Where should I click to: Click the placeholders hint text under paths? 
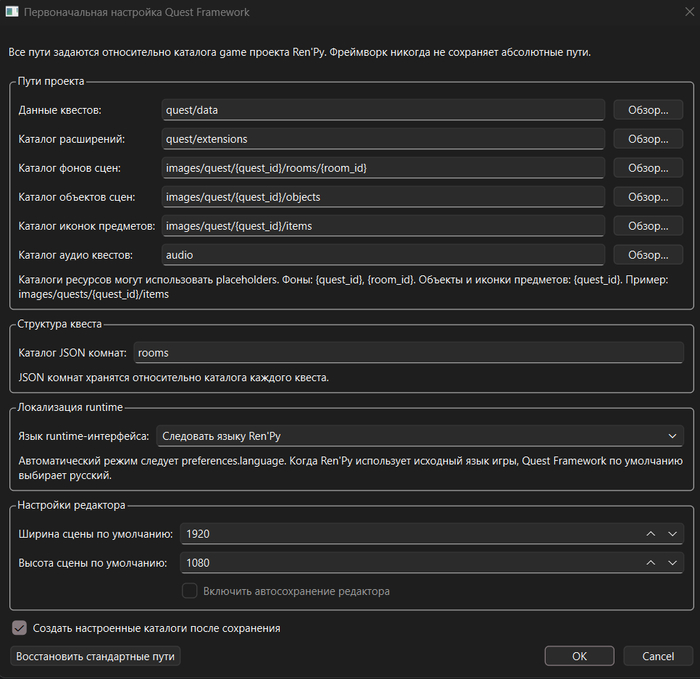point(343,287)
